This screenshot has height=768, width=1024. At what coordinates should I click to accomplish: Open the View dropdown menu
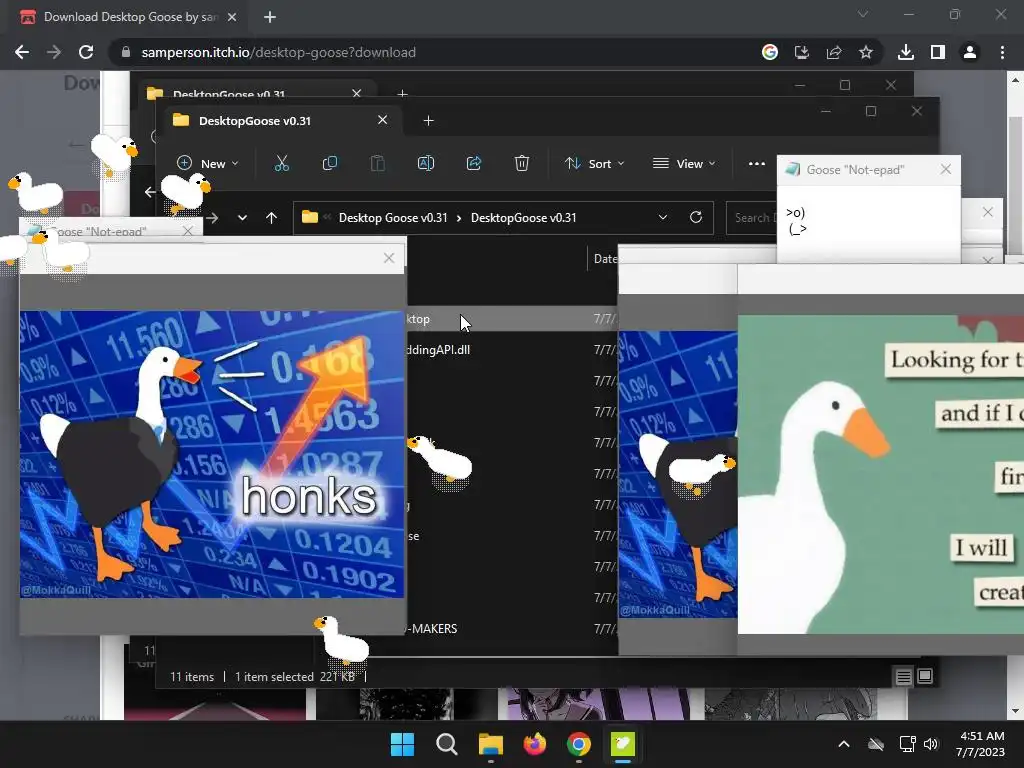[684, 163]
